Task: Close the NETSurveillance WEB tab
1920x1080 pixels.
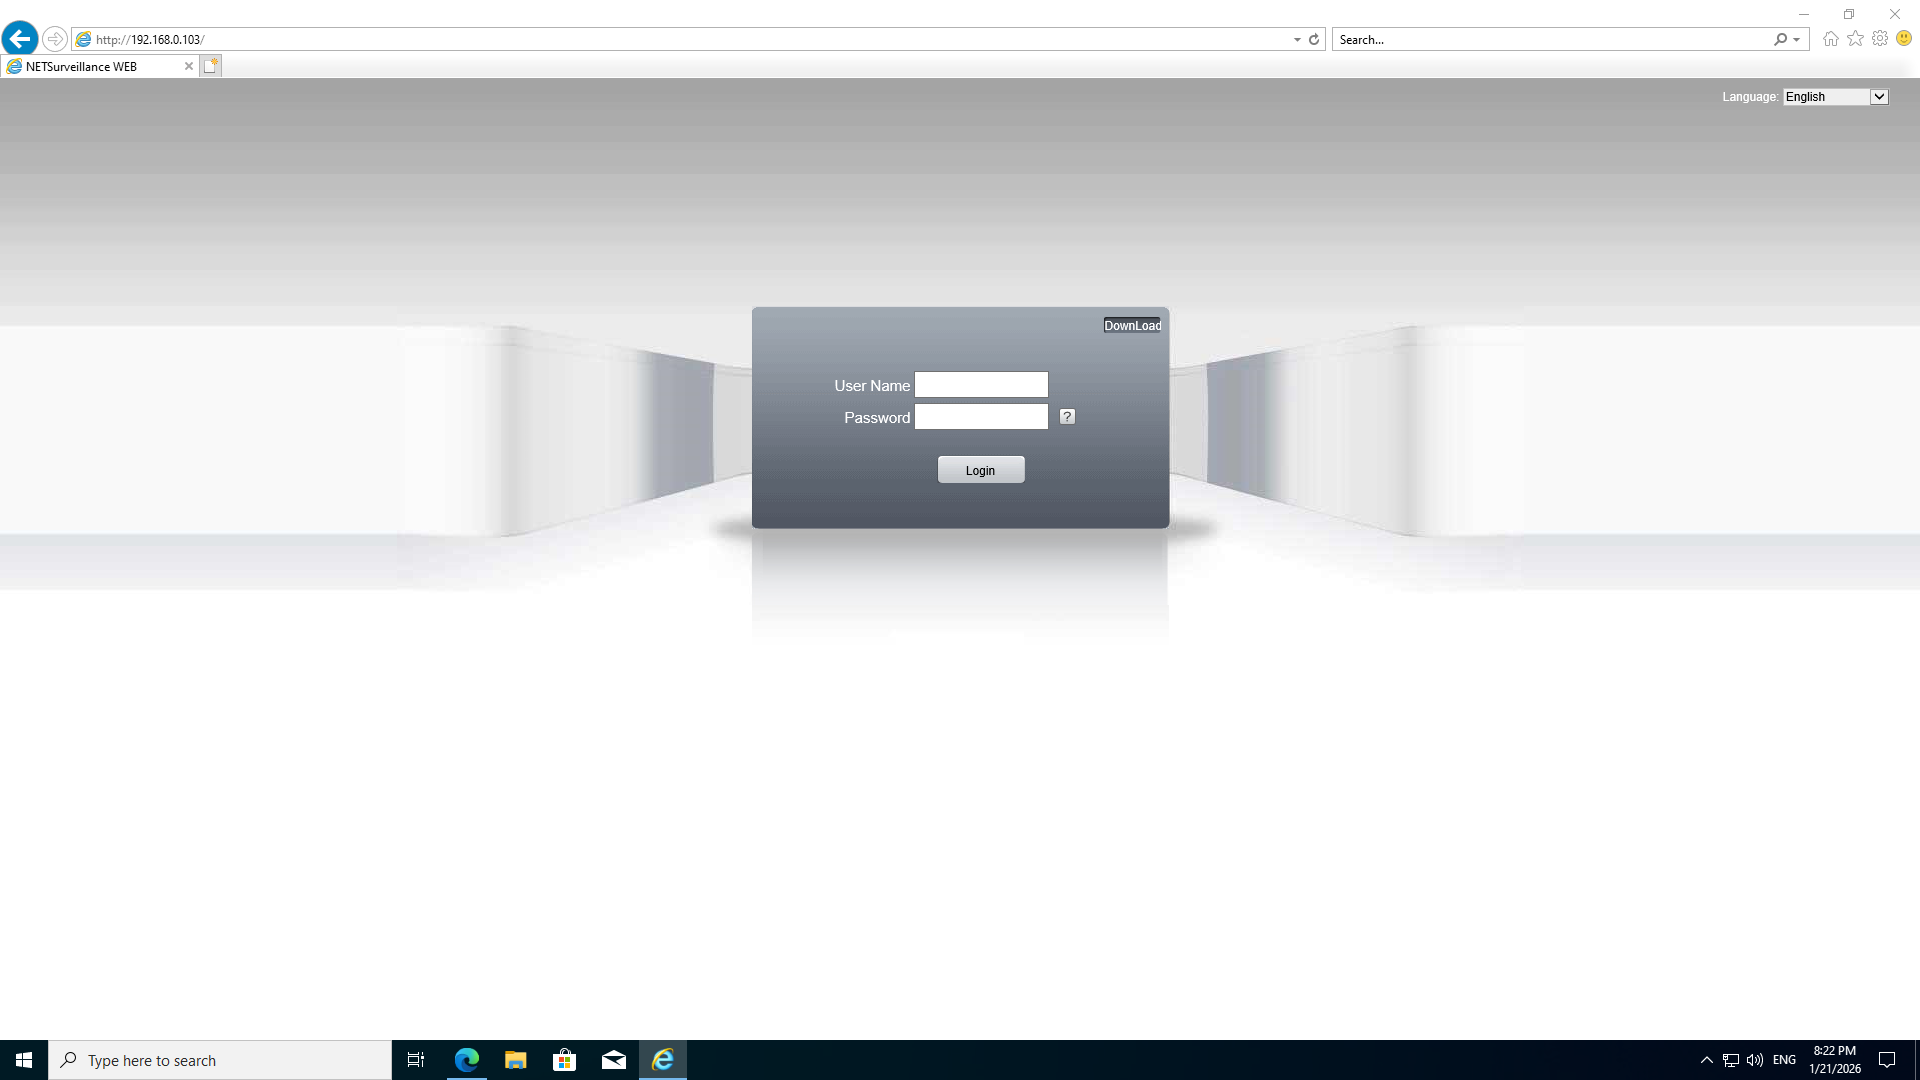Action: click(188, 66)
